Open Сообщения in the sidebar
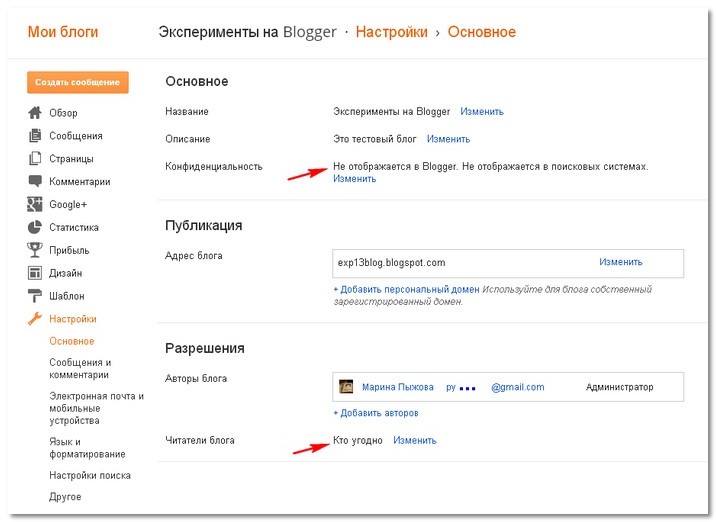Screen dimensions: 716x522 [x=76, y=136]
